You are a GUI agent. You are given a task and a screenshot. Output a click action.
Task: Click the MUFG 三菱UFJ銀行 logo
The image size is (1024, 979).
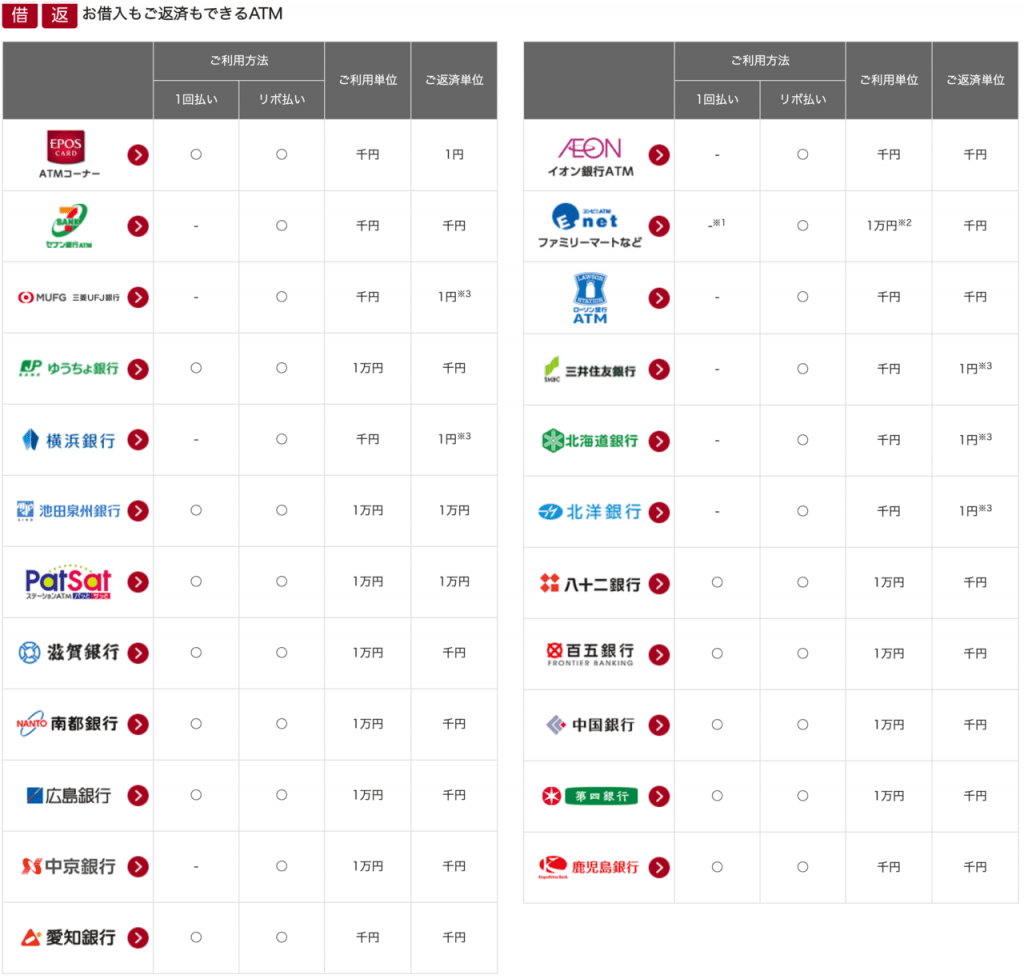(x=69, y=297)
